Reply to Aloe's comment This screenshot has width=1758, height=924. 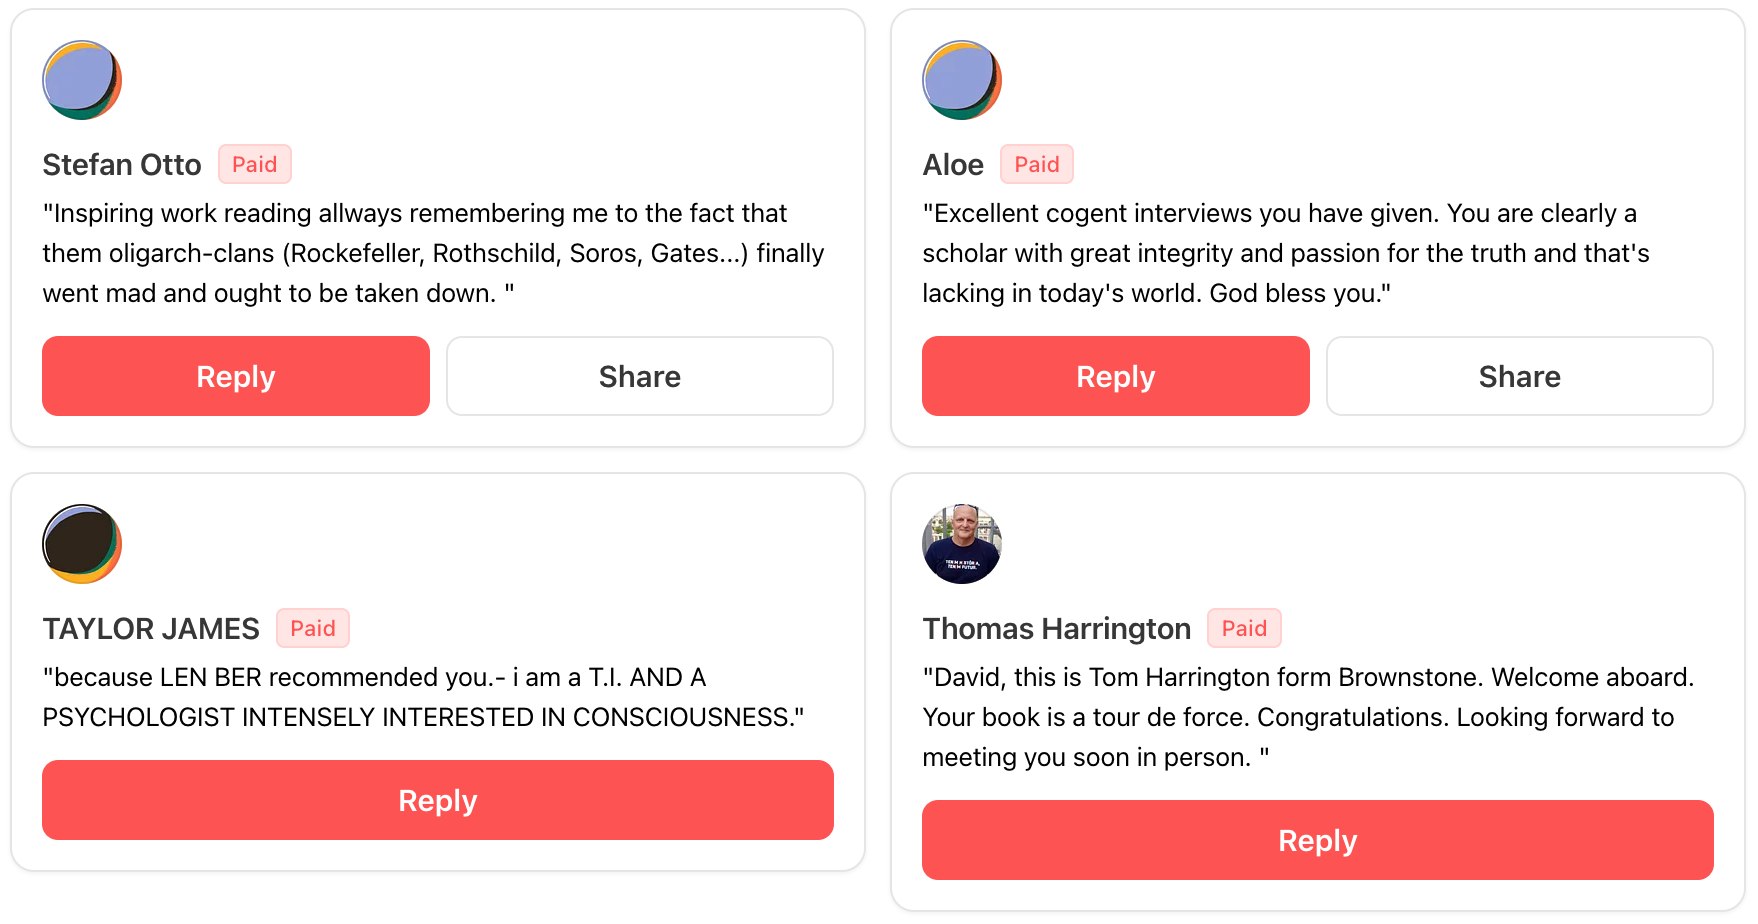(x=1116, y=376)
